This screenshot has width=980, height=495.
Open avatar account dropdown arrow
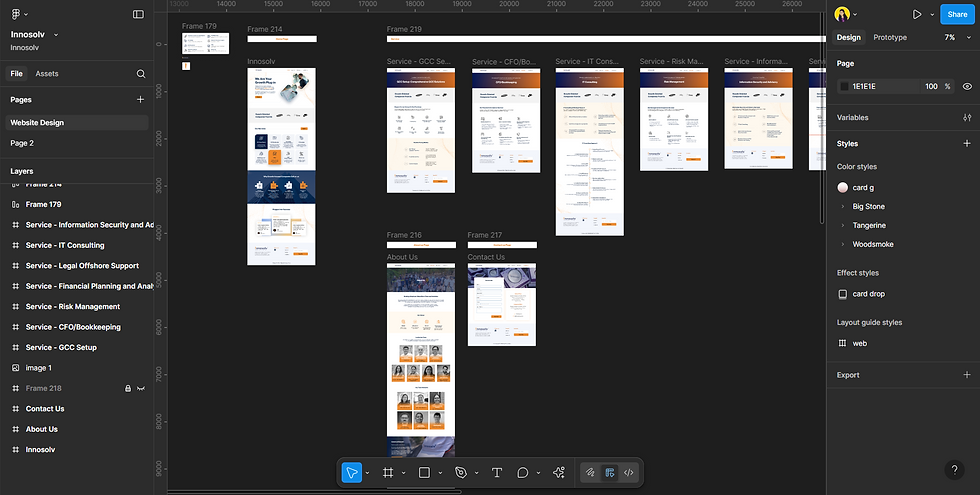click(854, 14)
